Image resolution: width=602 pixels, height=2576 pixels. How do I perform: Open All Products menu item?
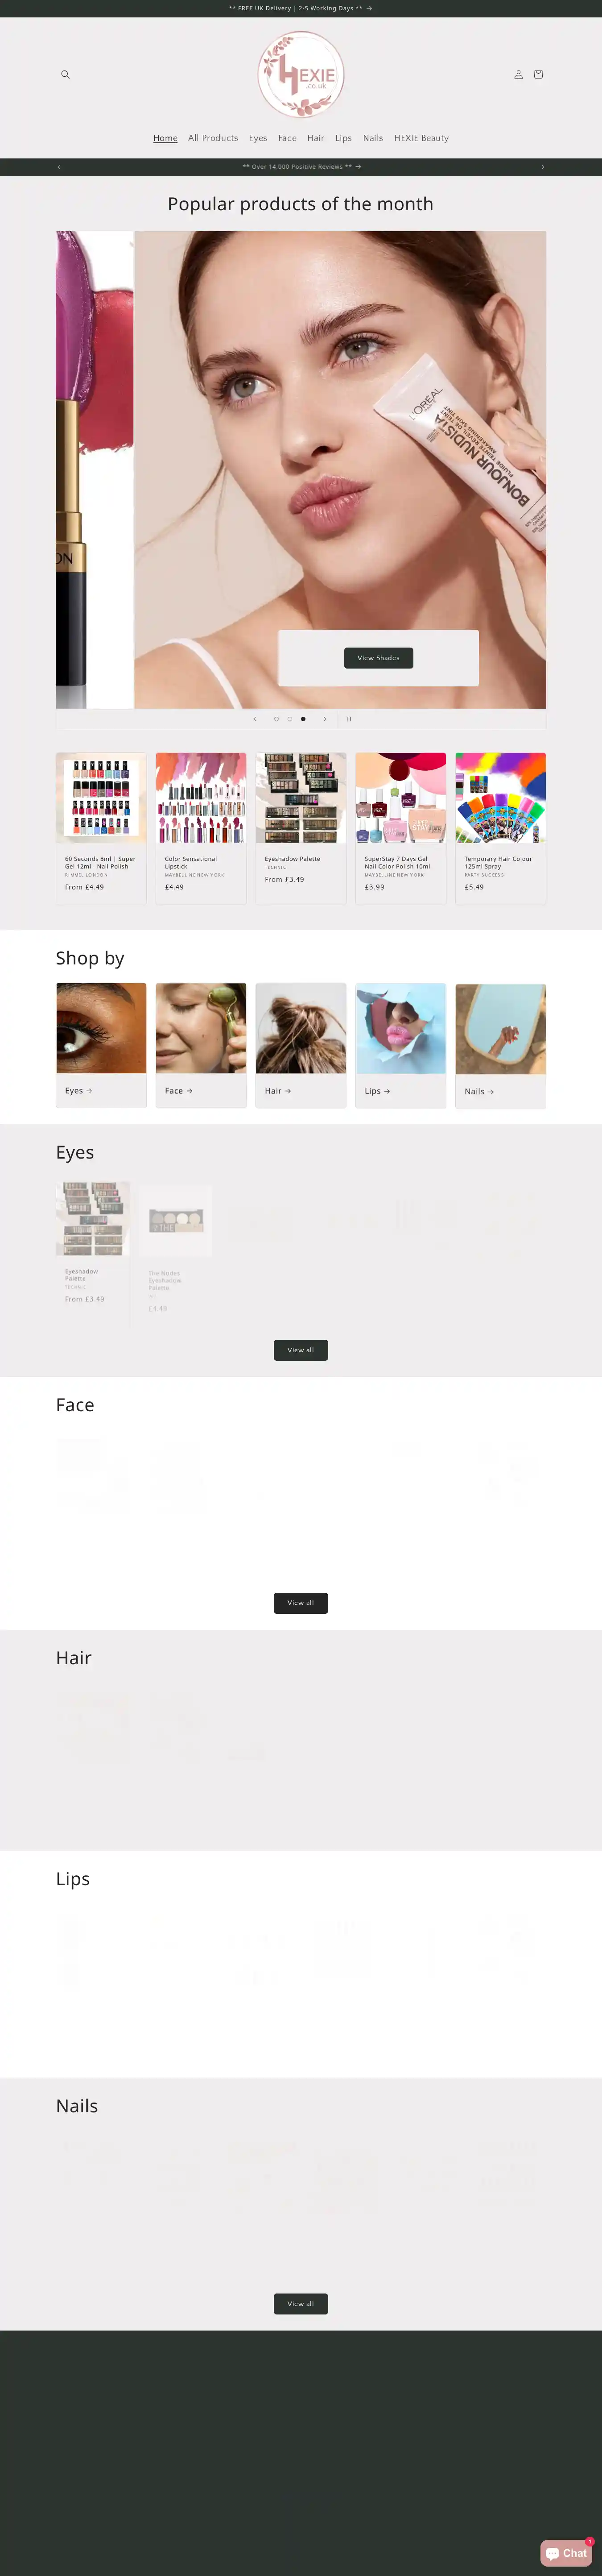(x=213, y=138)
